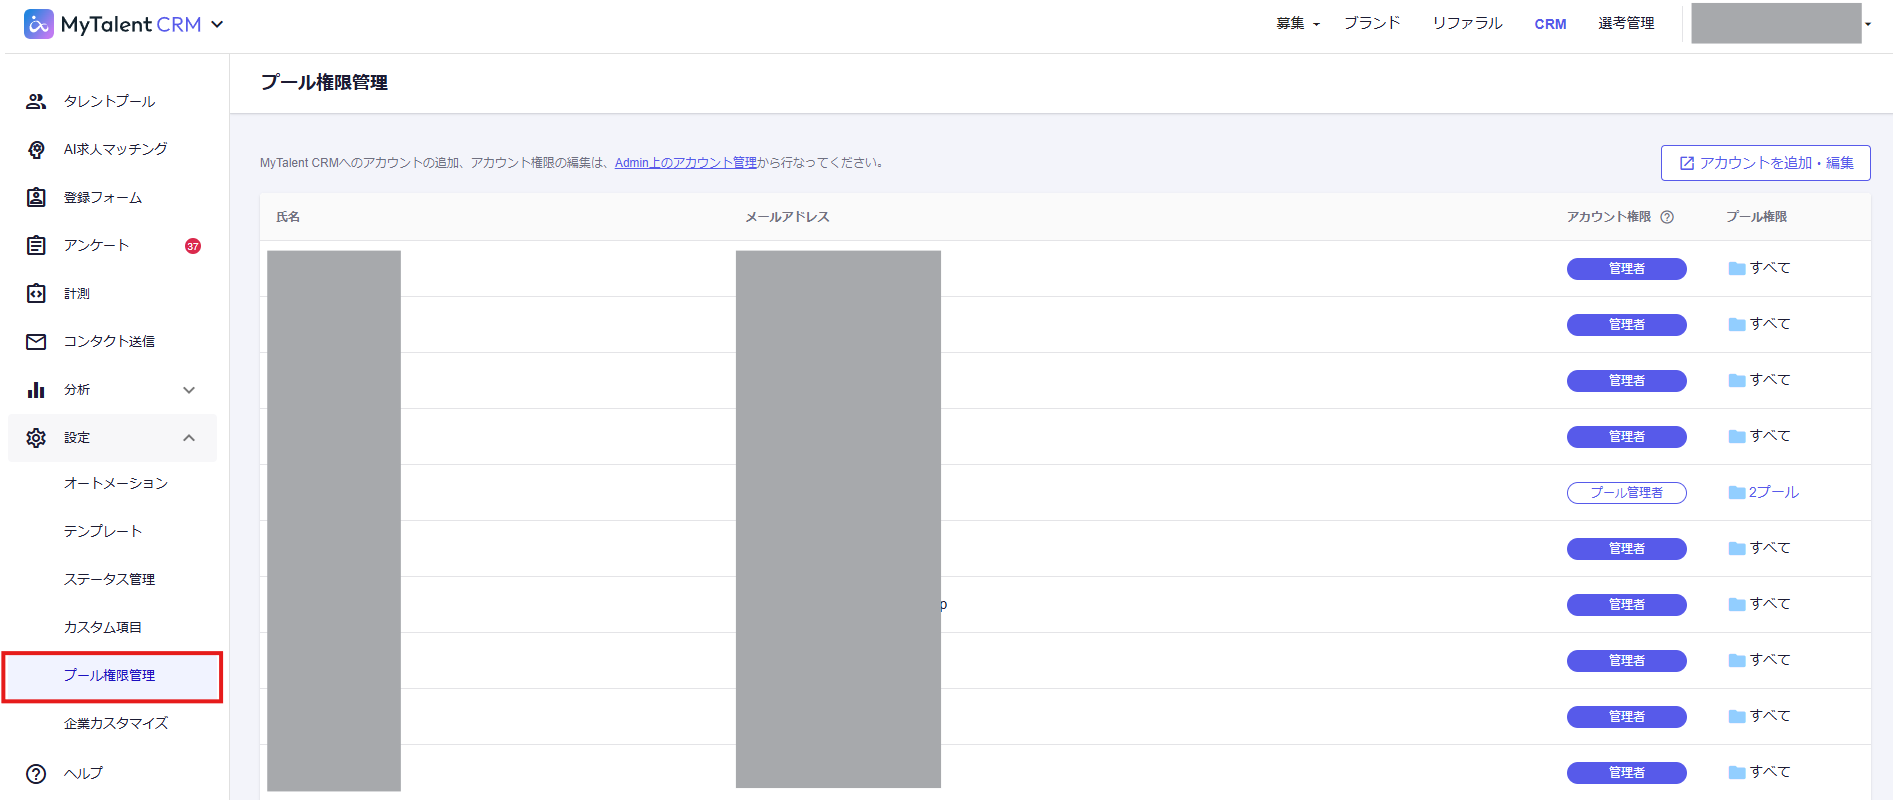
Task: Open the MyTalent CRM product switcher dropdown
Action: coord(217,24)
